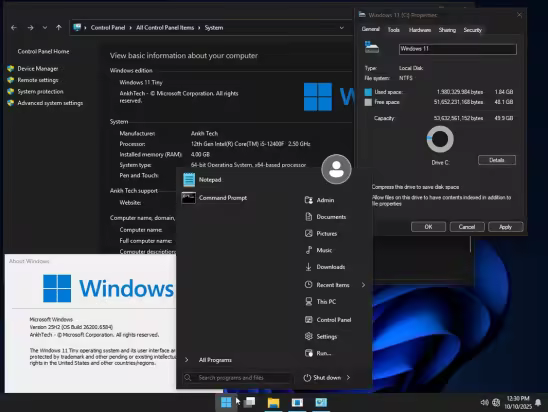
Task: Open File Explorer from the taskbar
Action: [273, 403]
